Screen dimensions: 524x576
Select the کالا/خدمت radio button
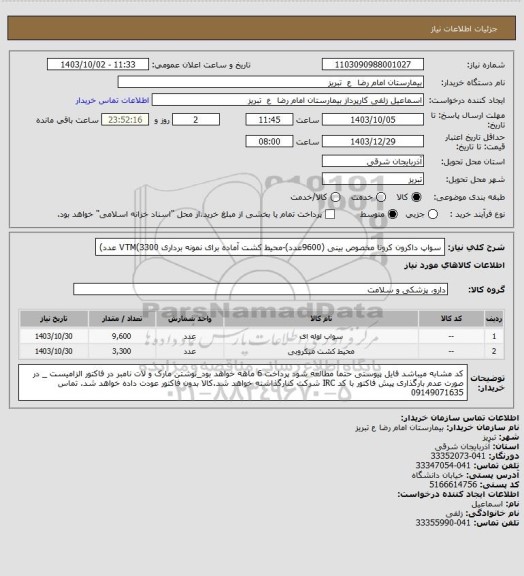coord(335,197)
